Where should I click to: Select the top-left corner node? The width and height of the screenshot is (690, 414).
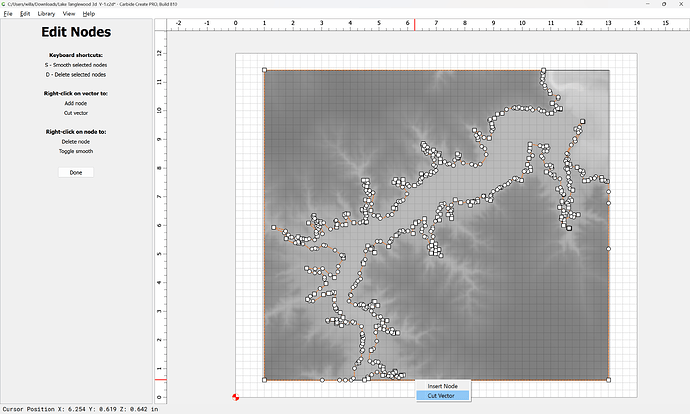point(264,70)
